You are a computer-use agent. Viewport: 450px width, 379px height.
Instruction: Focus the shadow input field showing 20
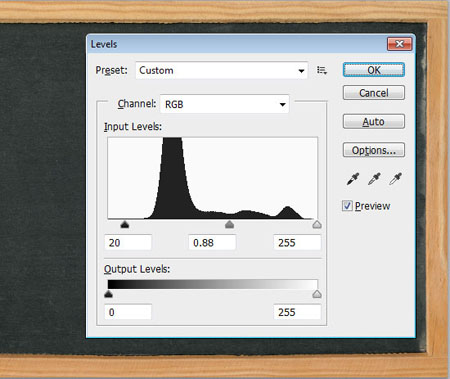tap(128, 242)
